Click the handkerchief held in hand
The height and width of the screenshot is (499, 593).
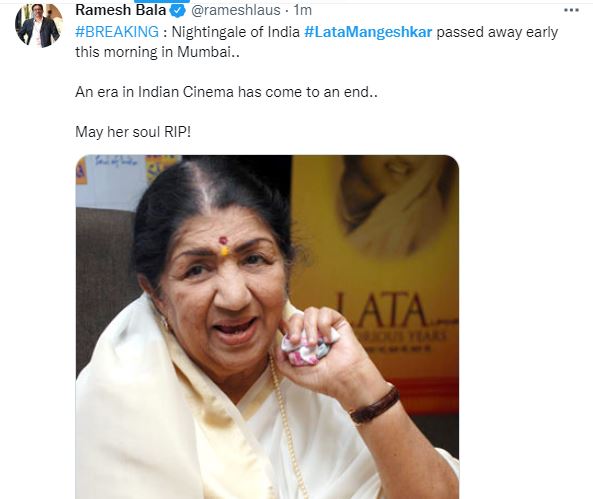(308, 348)
